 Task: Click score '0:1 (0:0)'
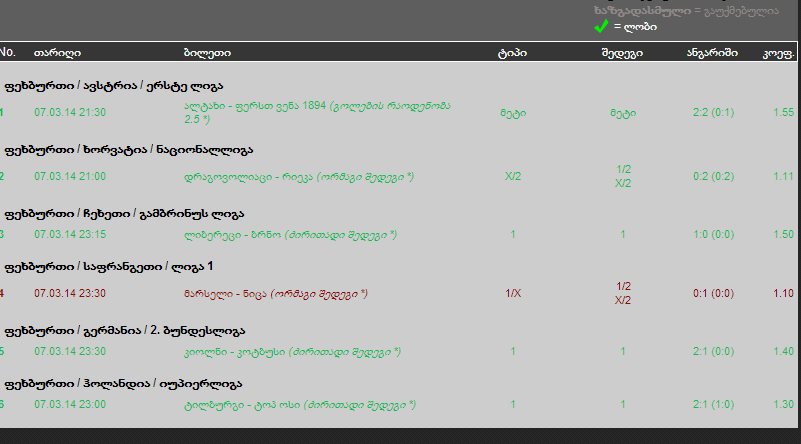[713, 293]
